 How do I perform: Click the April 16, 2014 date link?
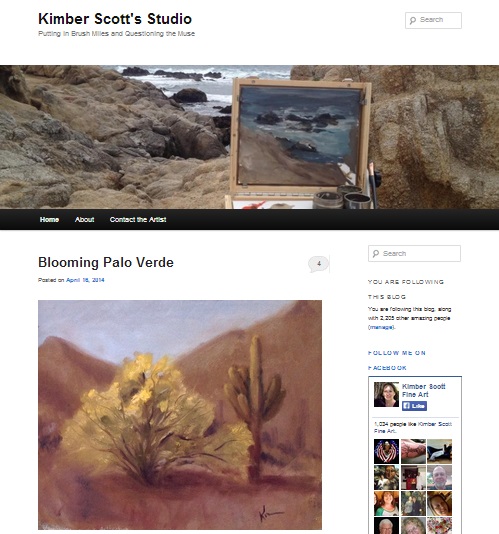pos(85,280)
